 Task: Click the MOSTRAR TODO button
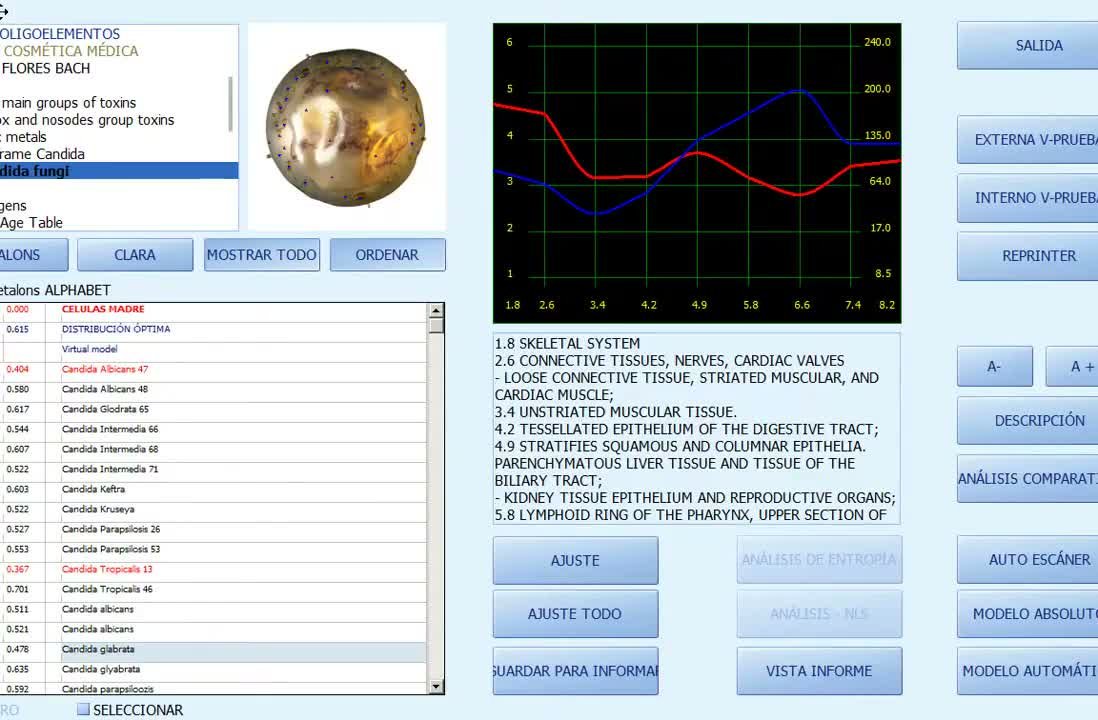click(262, 255)
